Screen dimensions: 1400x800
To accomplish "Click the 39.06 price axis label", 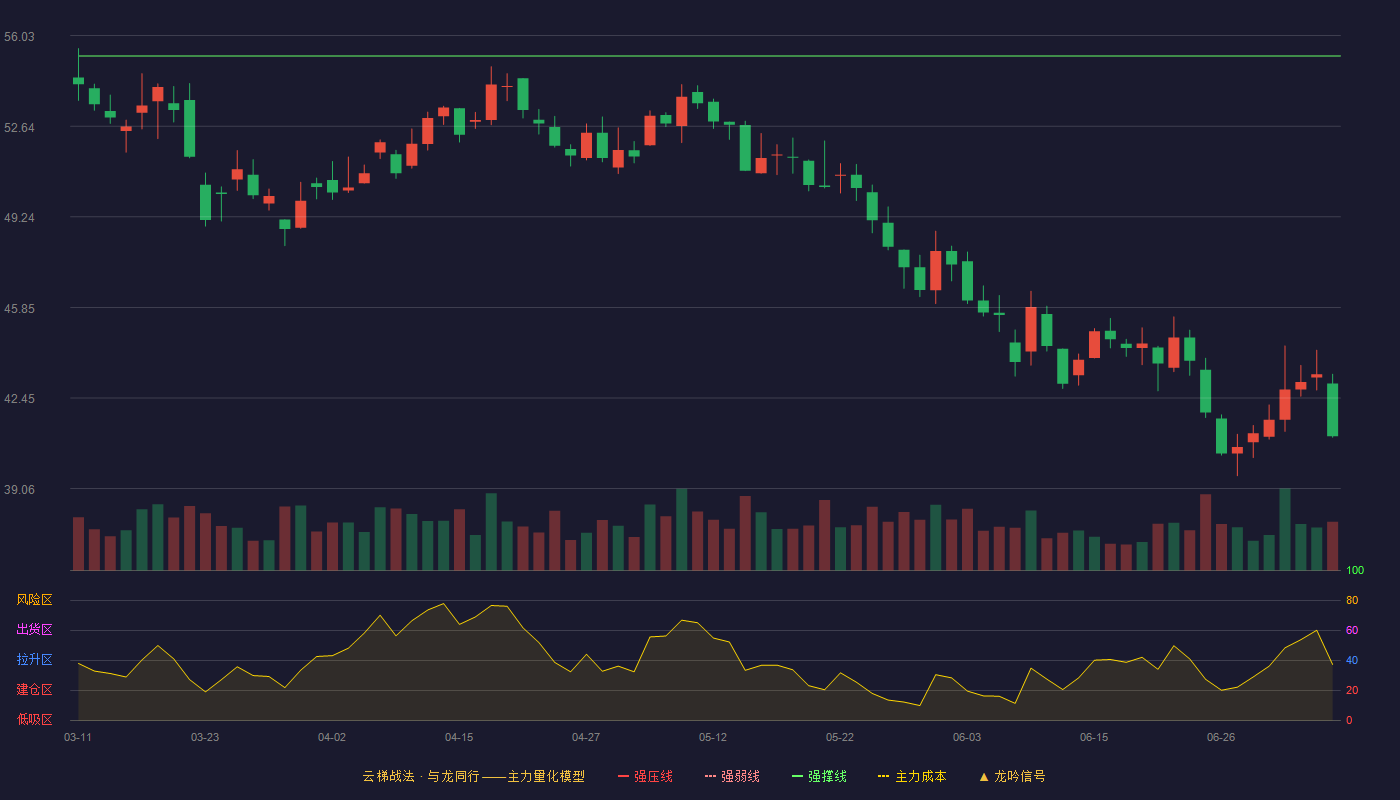I will (19, 490).
